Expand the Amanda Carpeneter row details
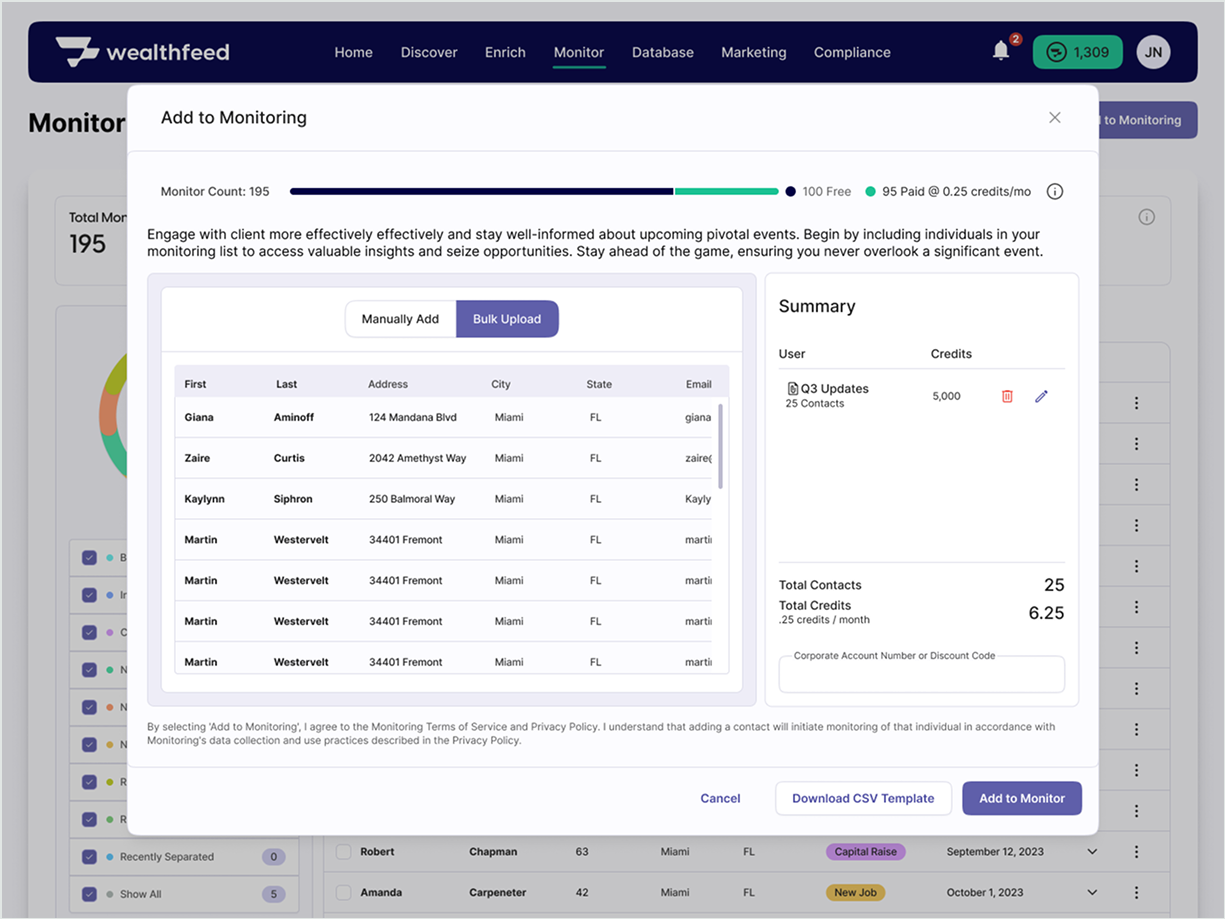Viewport: 1225px width, 919px height. tap(1092, 892)
